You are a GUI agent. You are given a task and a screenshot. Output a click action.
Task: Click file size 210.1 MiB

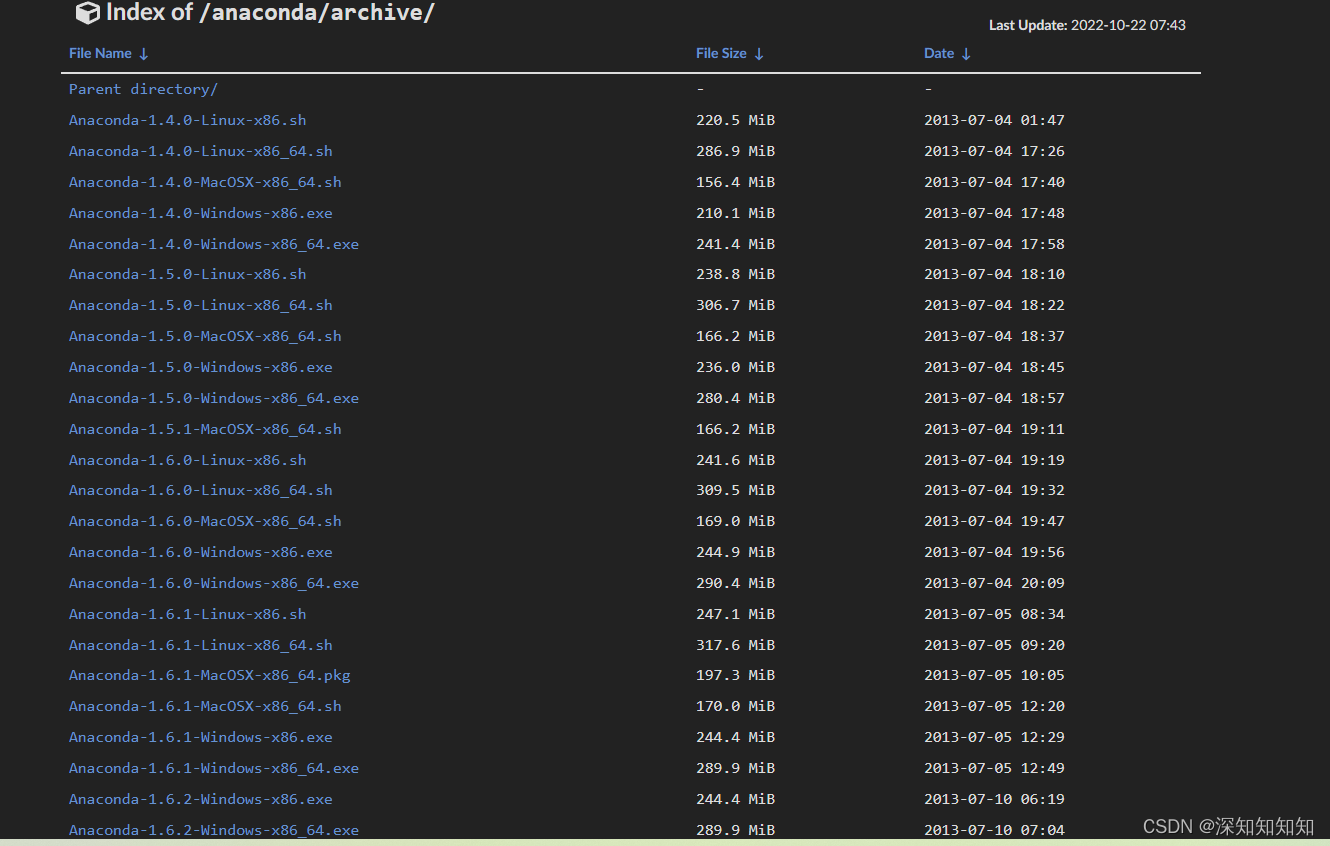[735, 213]
